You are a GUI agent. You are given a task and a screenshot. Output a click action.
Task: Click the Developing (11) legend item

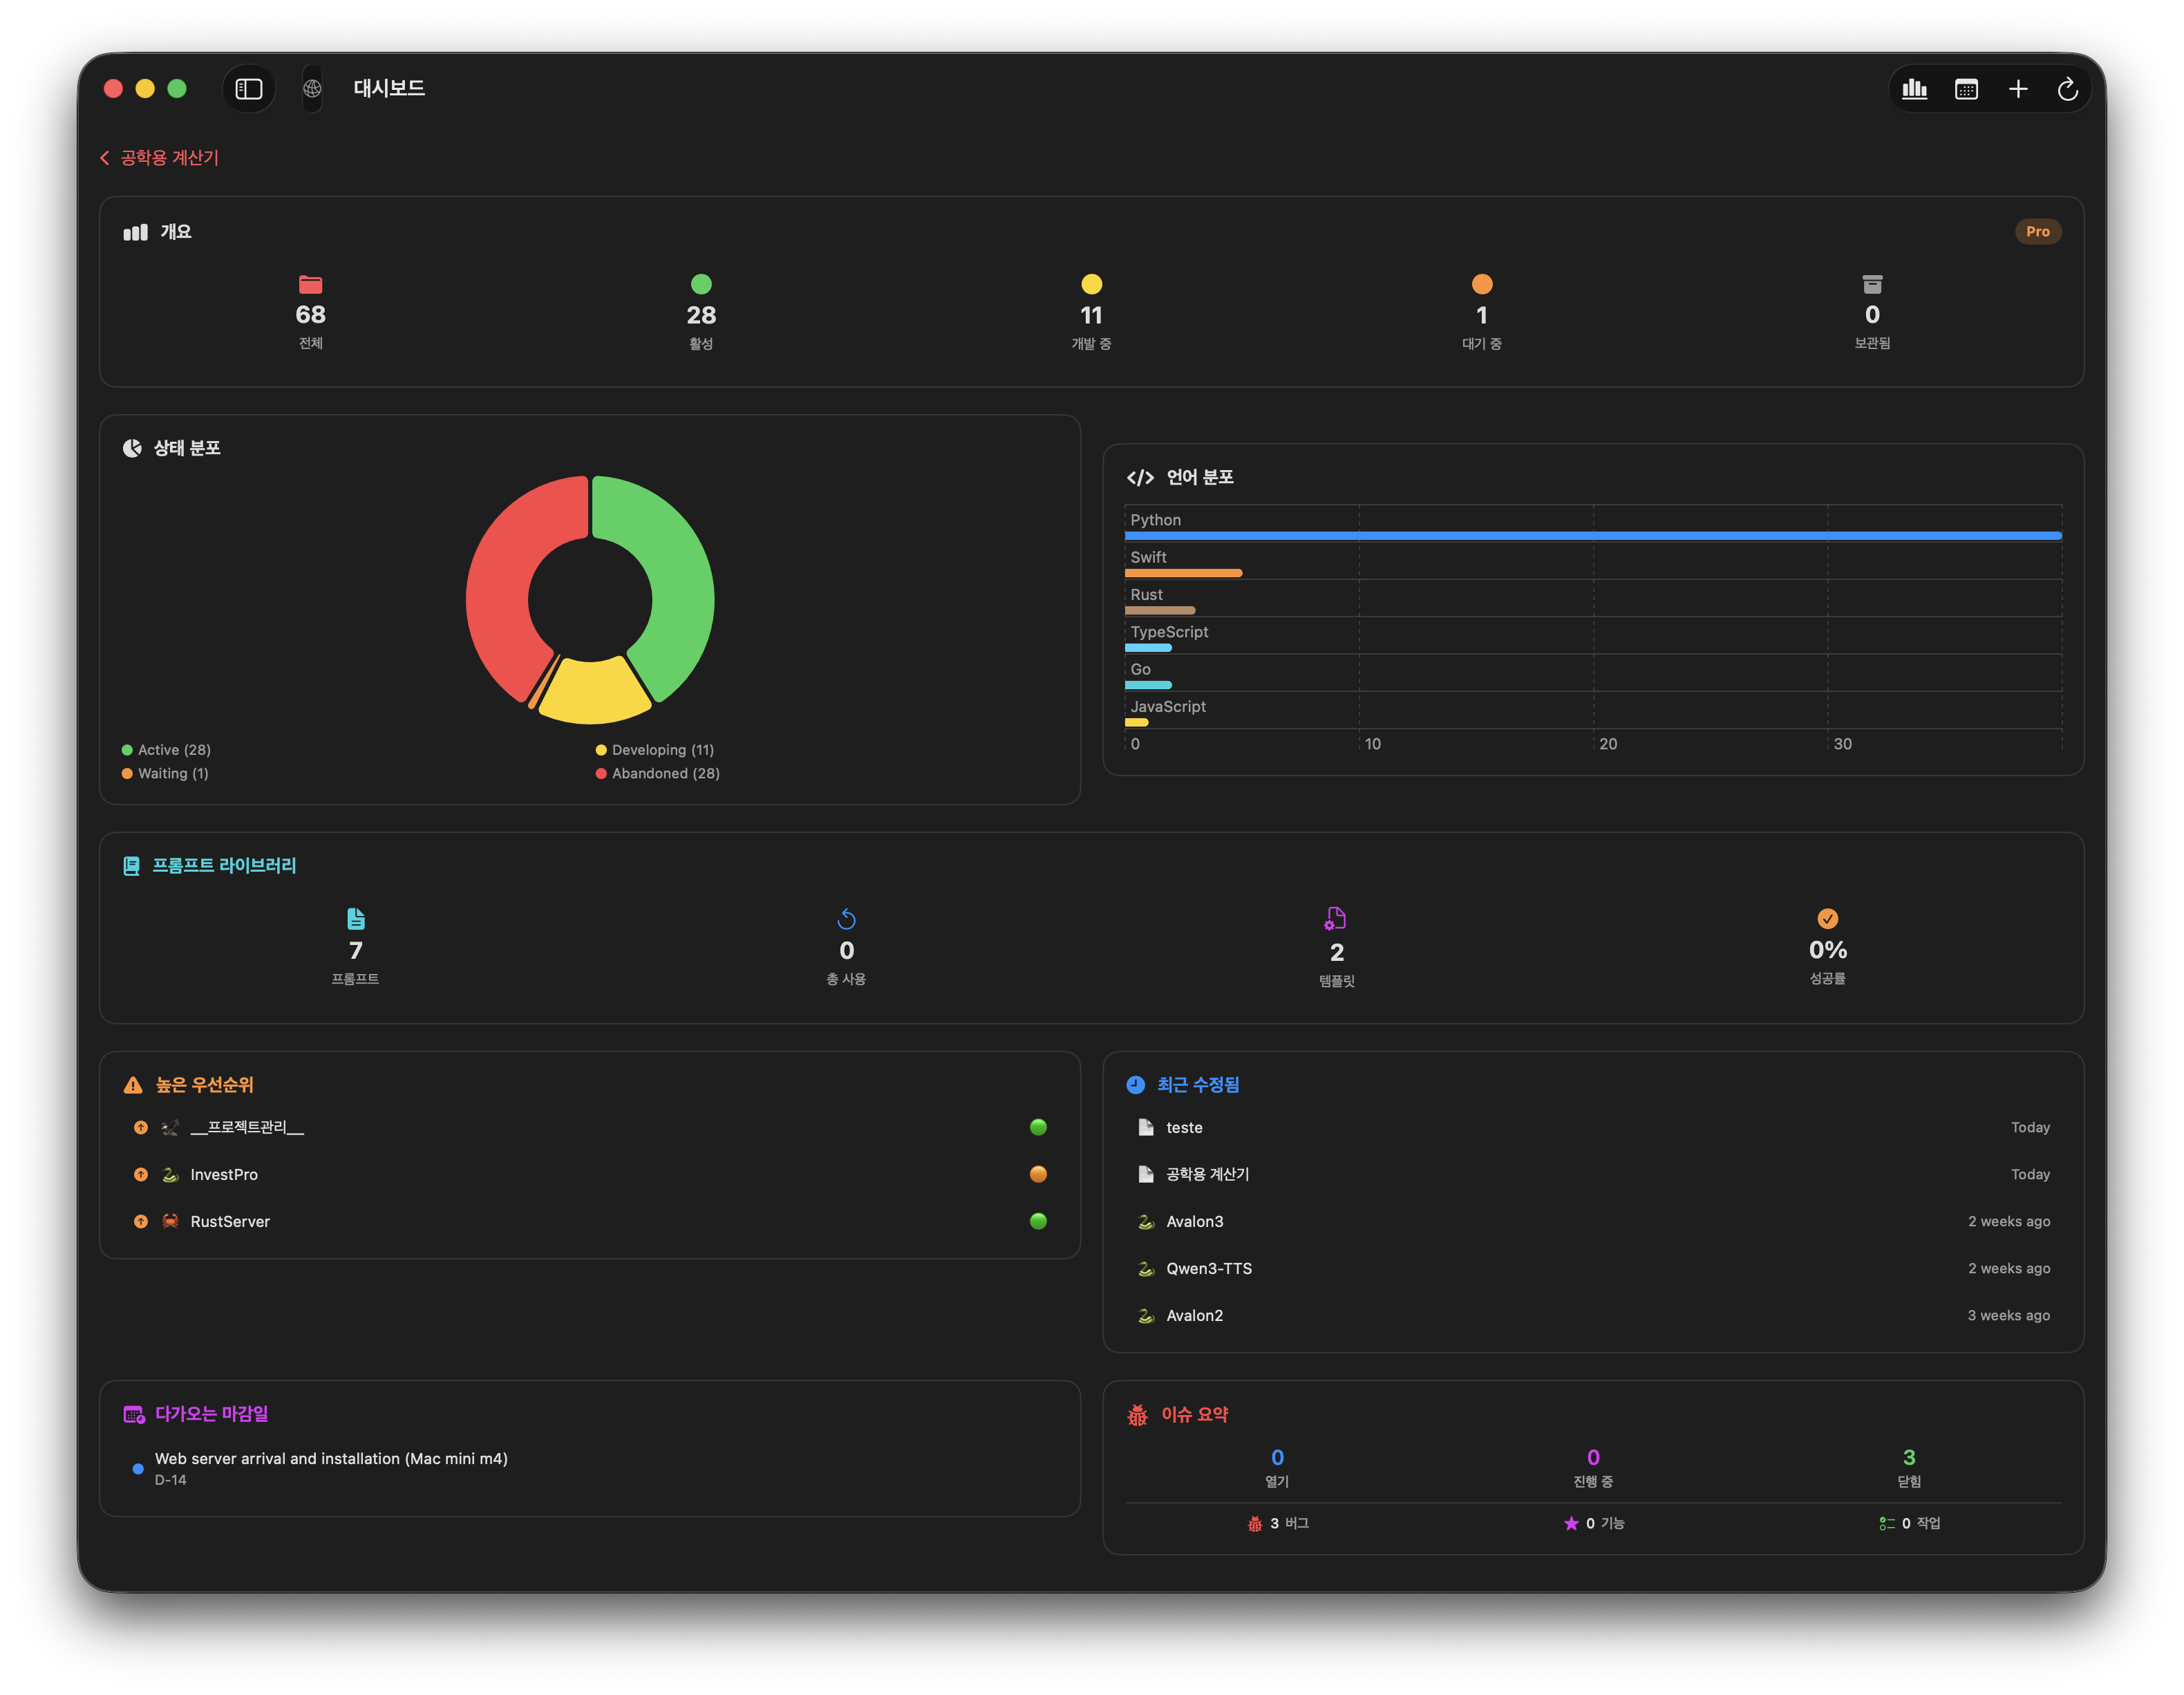655,750
